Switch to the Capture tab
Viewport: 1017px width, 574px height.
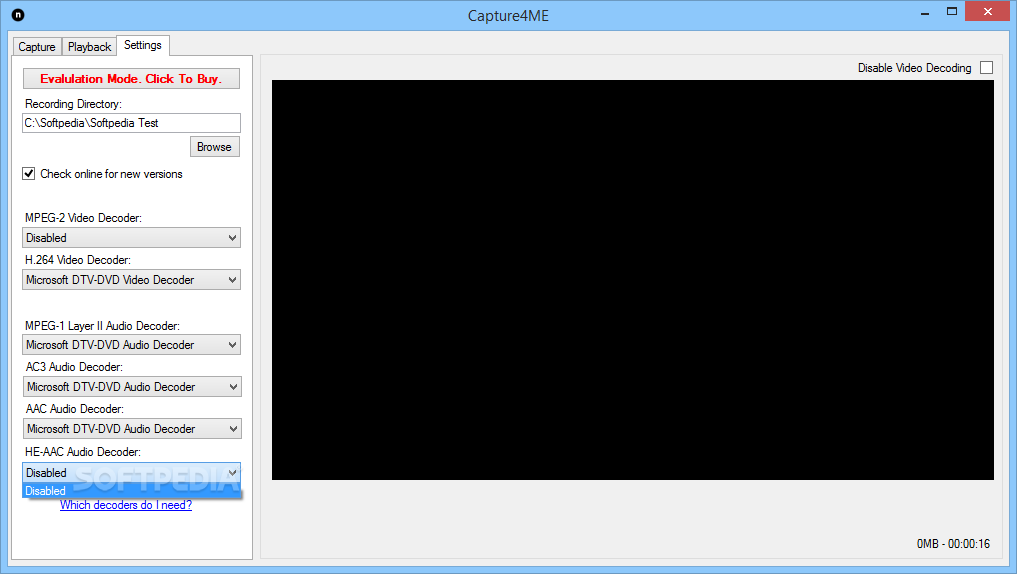pos(37,47)
